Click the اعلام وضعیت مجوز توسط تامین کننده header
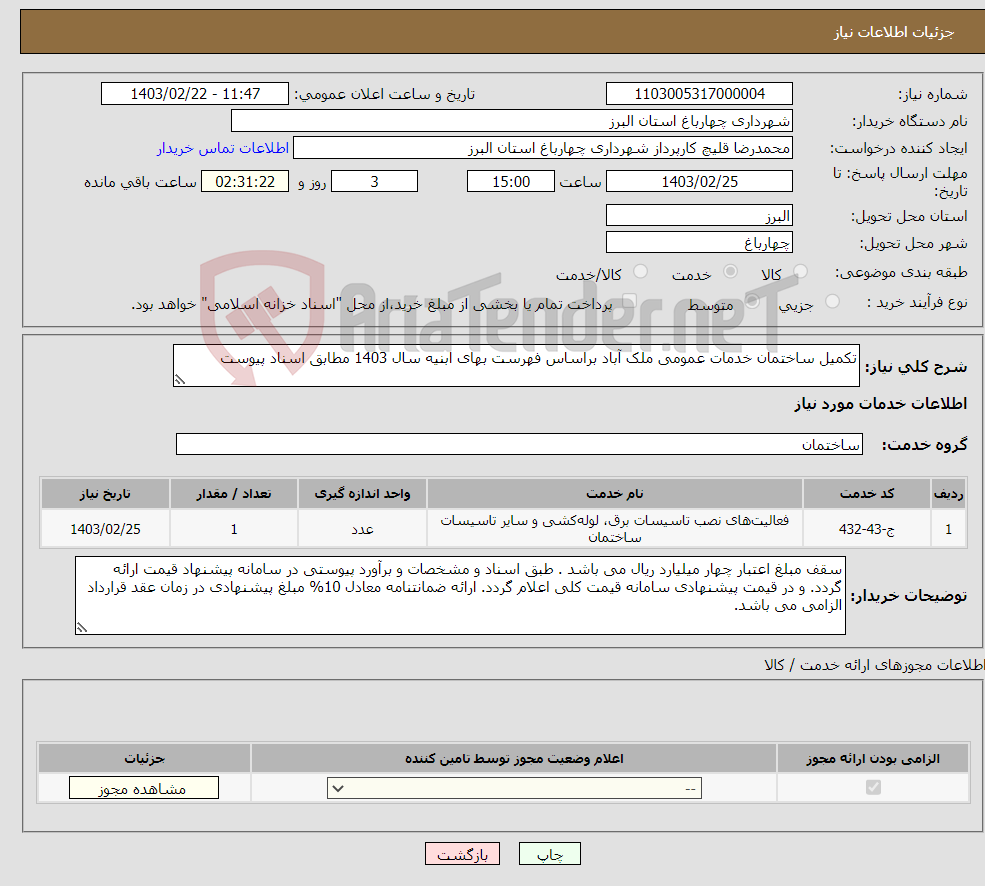The image size is (985, 886). 514,758
